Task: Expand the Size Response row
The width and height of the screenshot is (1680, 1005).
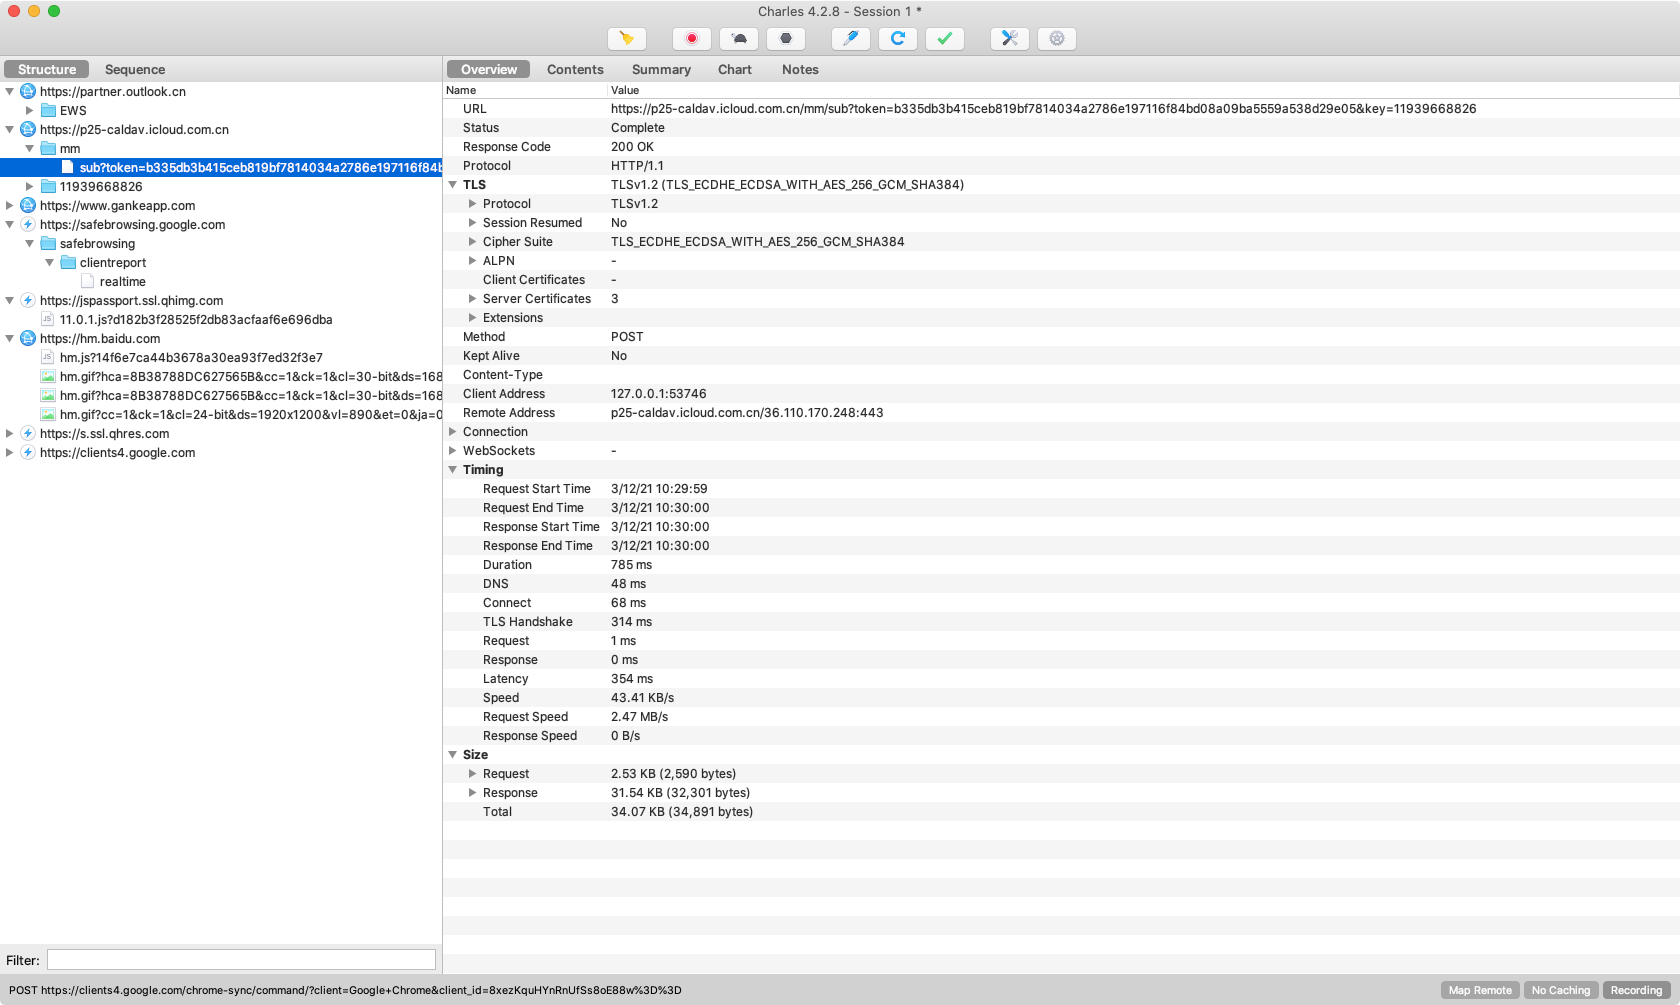Action: pos(473,793)
